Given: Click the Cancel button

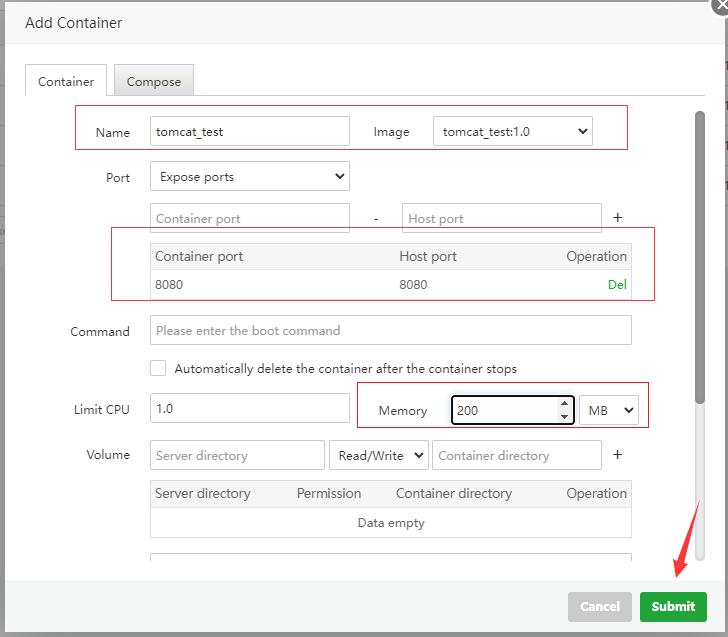Looking at the screenshot, I should point(600,606).
